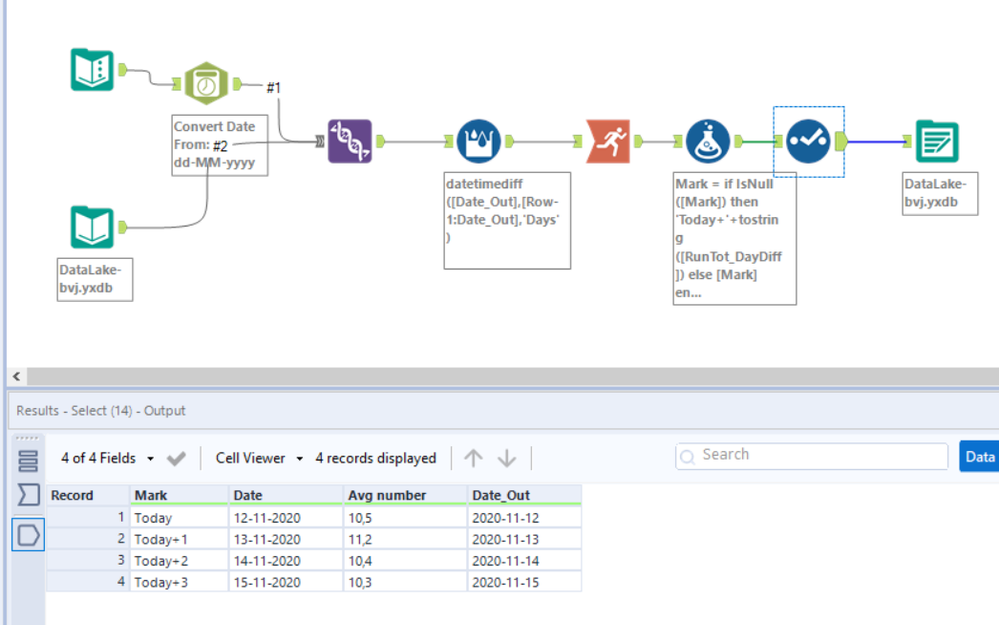Select the Select tool with checkmark
The width and height of the screenshot is (999, 625).
click(x=808, y=141)
